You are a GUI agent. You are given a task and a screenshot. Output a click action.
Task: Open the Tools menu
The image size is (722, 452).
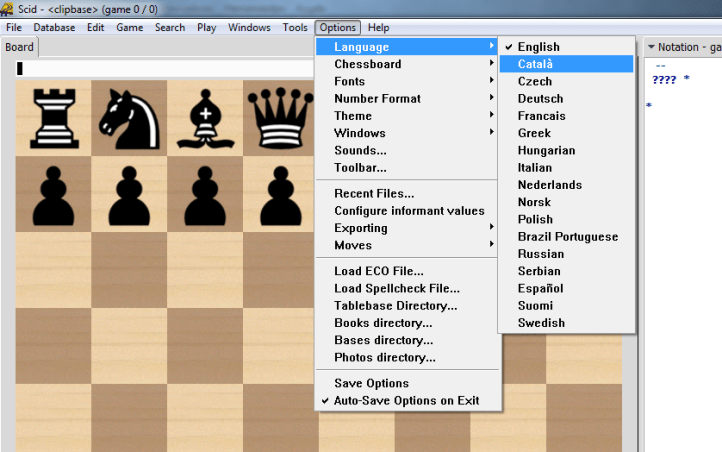point(295,27)
